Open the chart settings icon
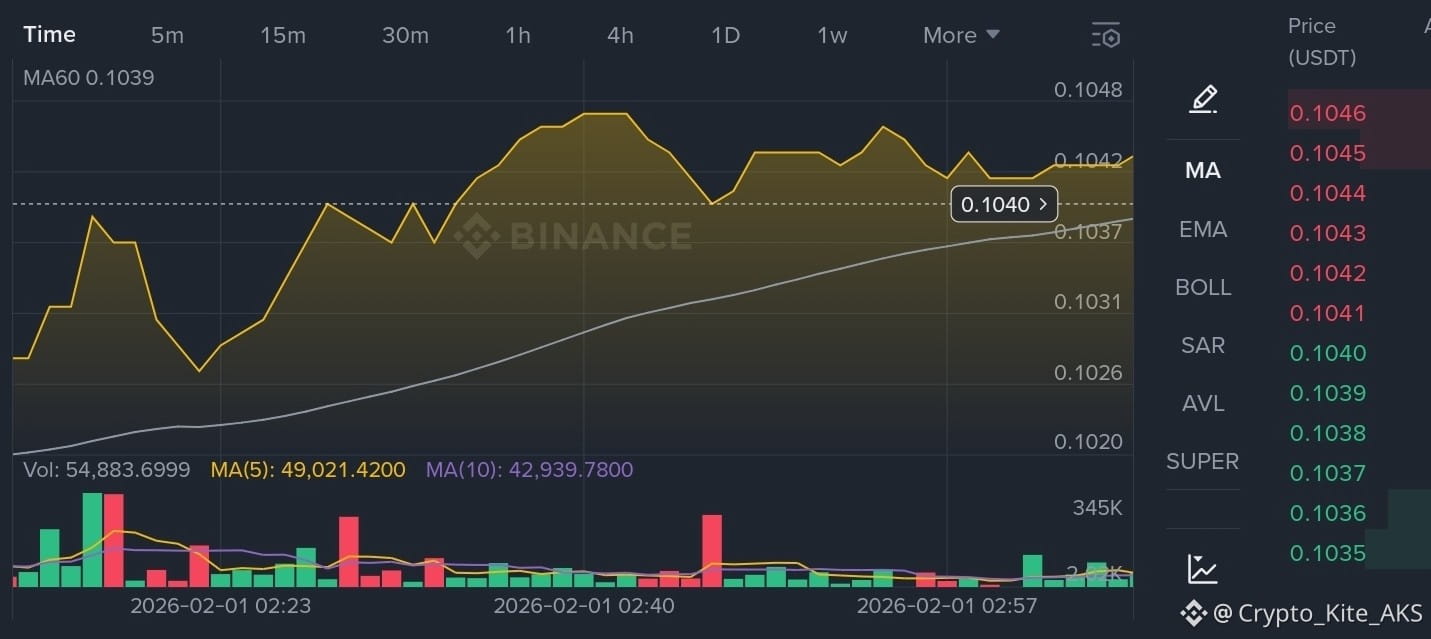1431x639 pixels. tap(1105, 36)
